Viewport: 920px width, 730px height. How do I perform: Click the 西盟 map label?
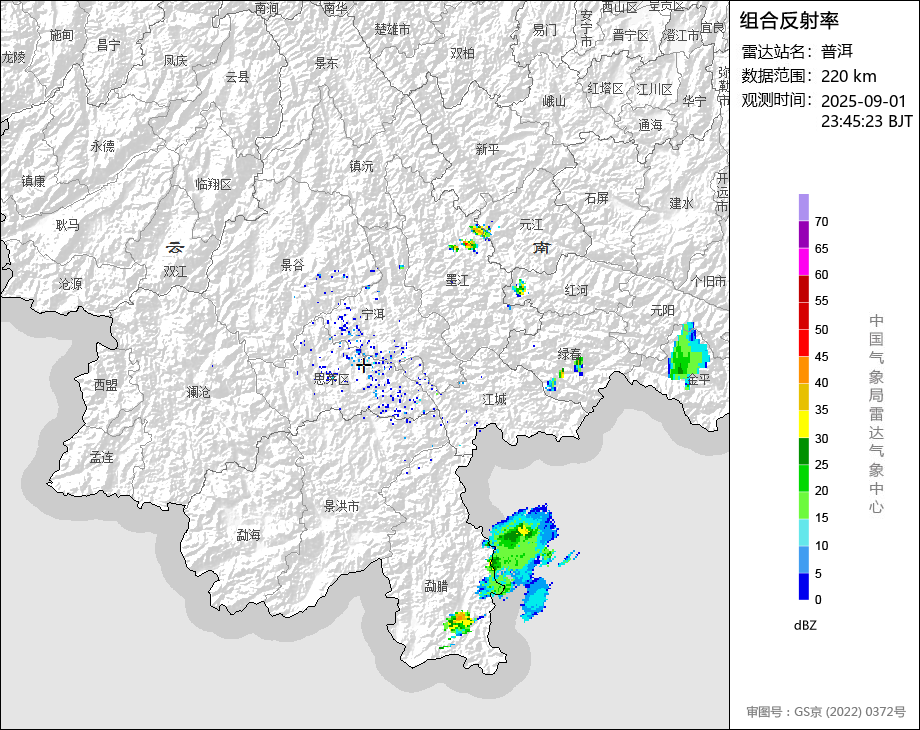click(x=106, y=385)
